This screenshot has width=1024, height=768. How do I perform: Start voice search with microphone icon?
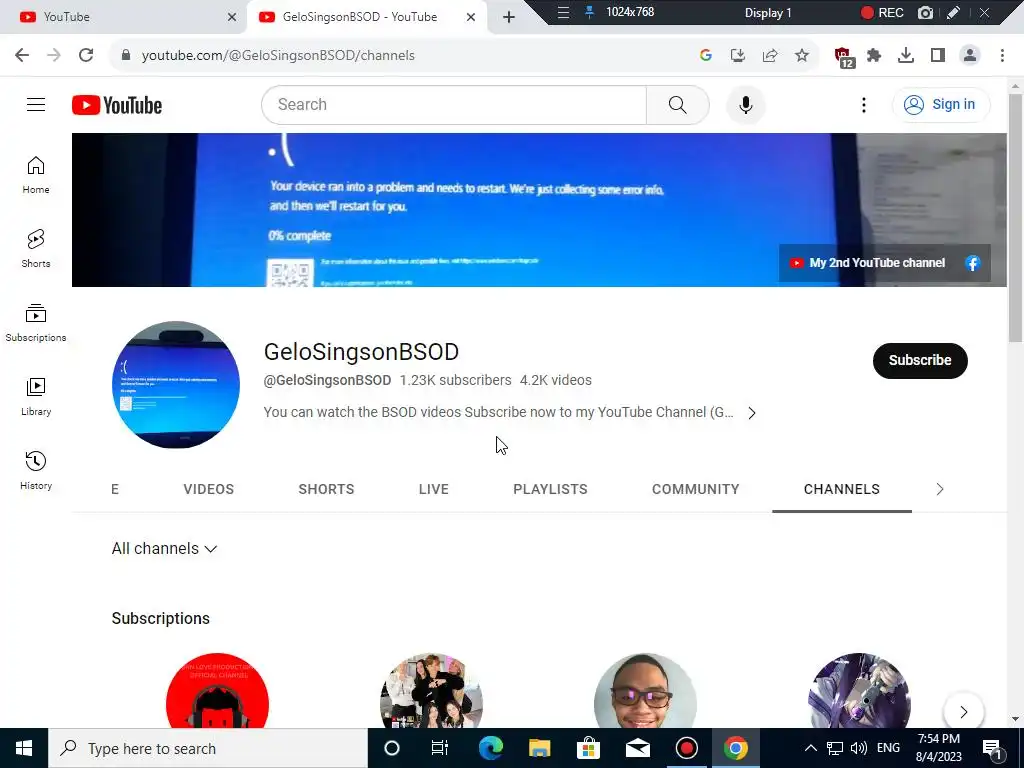tap(745, 104)
